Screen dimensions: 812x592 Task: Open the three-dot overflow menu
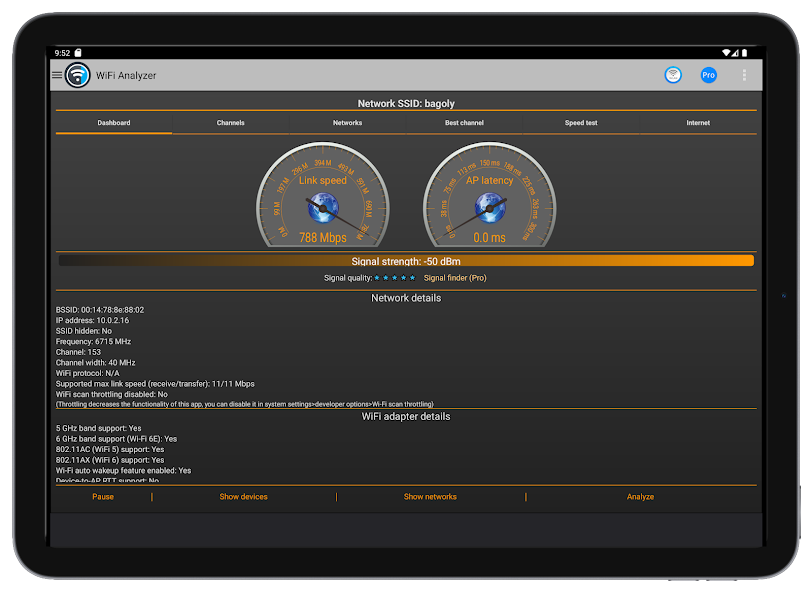(744, 75)
